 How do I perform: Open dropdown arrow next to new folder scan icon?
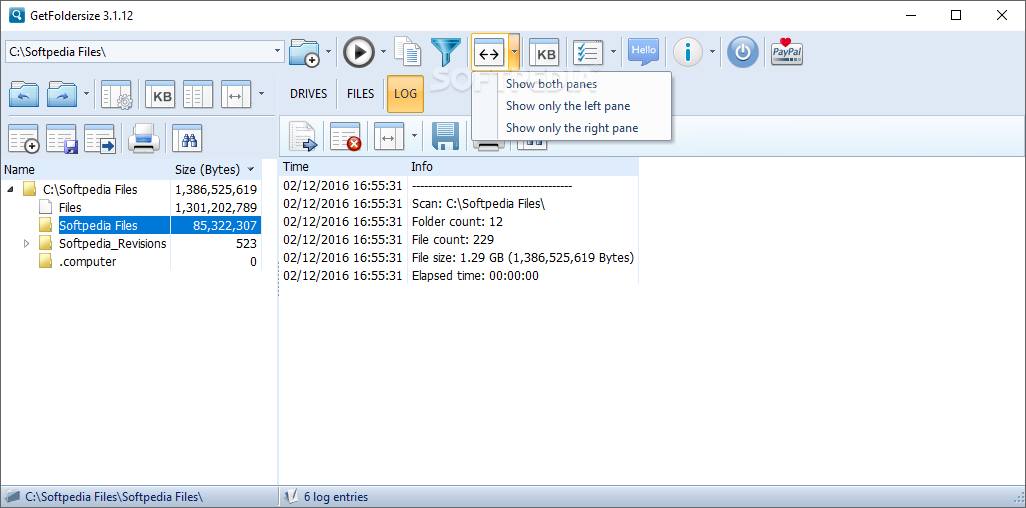point(328,52)
